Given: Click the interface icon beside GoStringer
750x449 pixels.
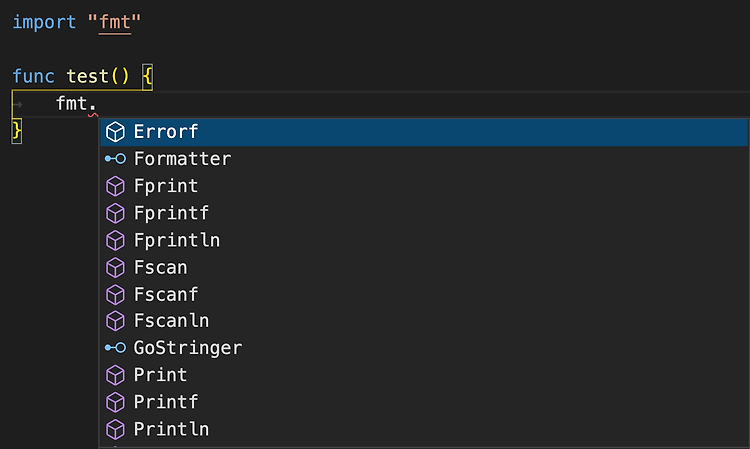Looking at the screenshot, I should 115,348.
